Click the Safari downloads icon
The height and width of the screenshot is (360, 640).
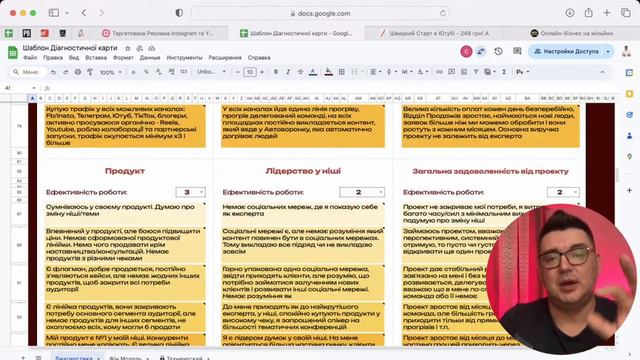pos(570,13)
